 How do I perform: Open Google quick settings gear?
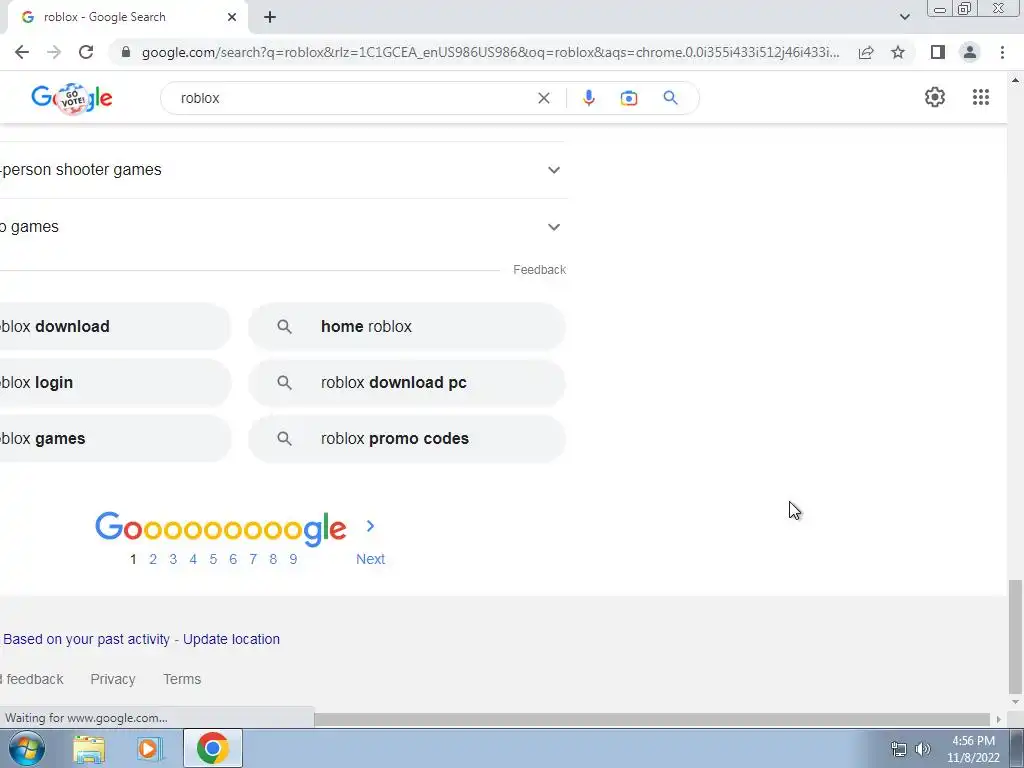(935, 97)
